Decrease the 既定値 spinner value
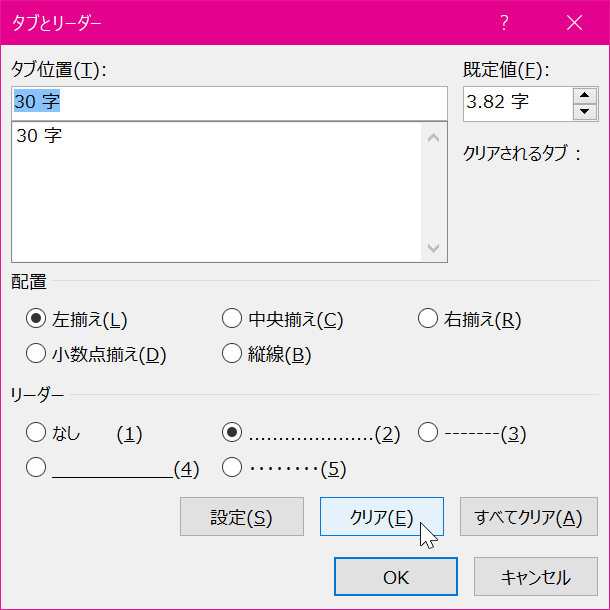 [x=585, y=110]
